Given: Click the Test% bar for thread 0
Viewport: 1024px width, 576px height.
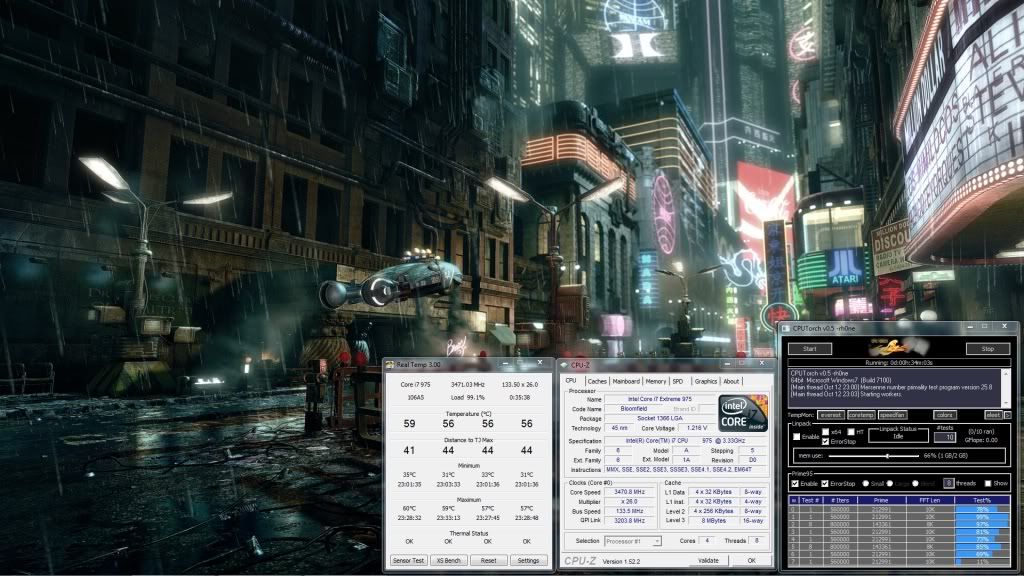Looking at the screenshot, I should point(982,509).
